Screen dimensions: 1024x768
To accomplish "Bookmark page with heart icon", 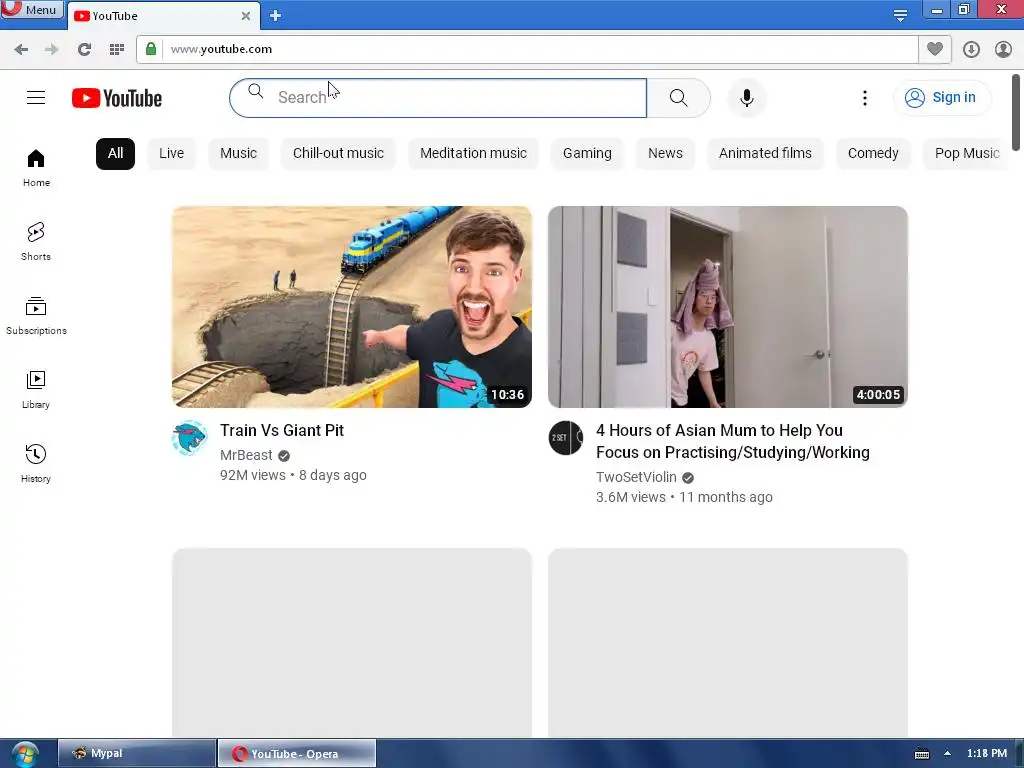I will (x=935, y=49).
